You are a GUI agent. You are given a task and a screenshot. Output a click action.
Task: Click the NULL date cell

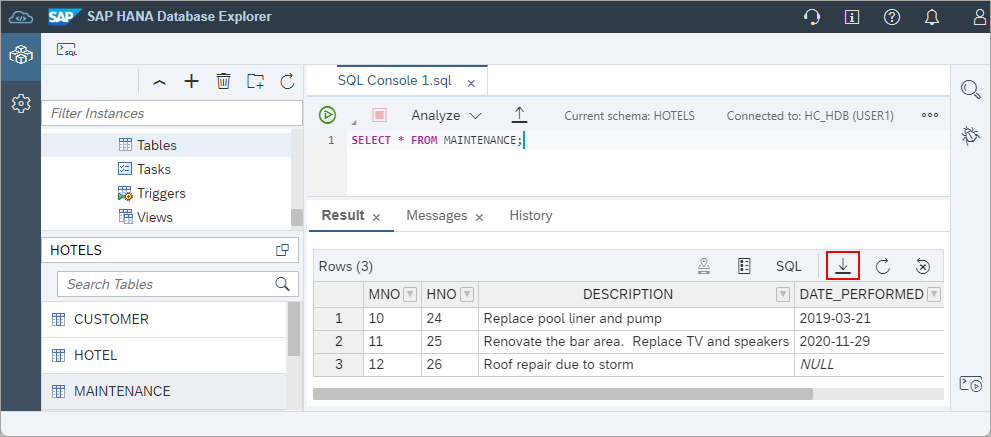[x=869, y=364]
